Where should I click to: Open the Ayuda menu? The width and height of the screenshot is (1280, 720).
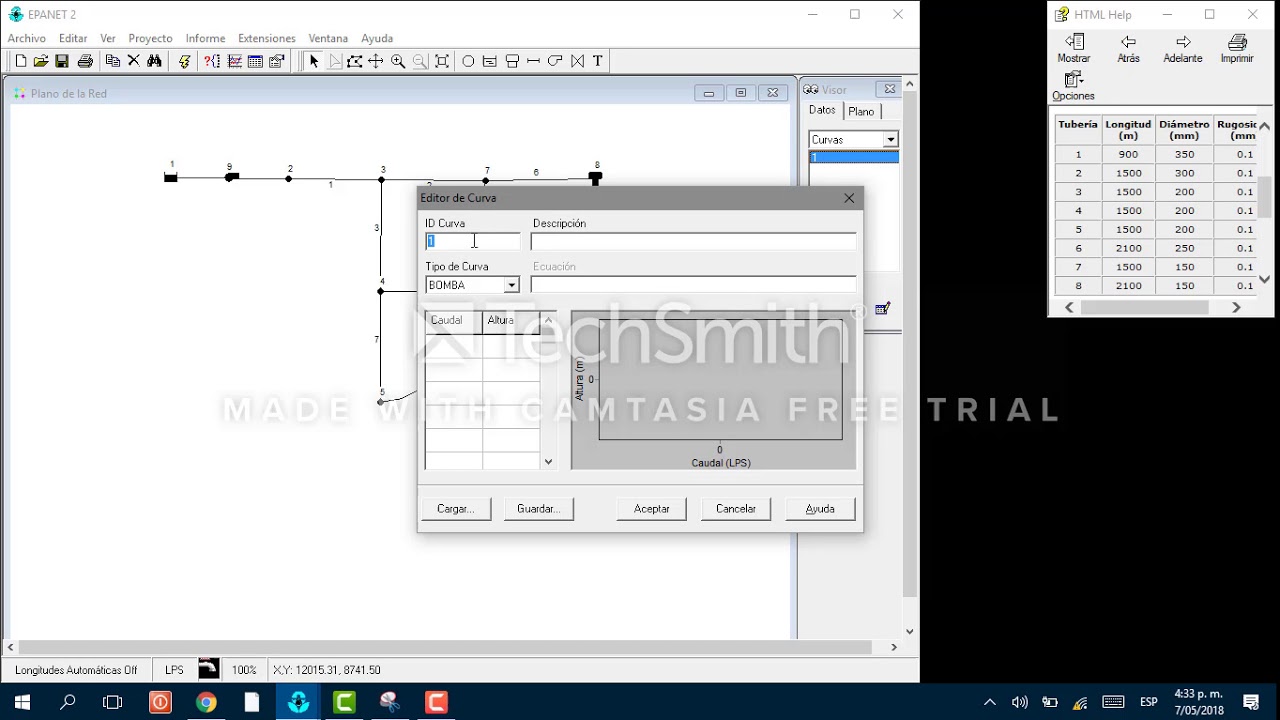pos(377,38)
